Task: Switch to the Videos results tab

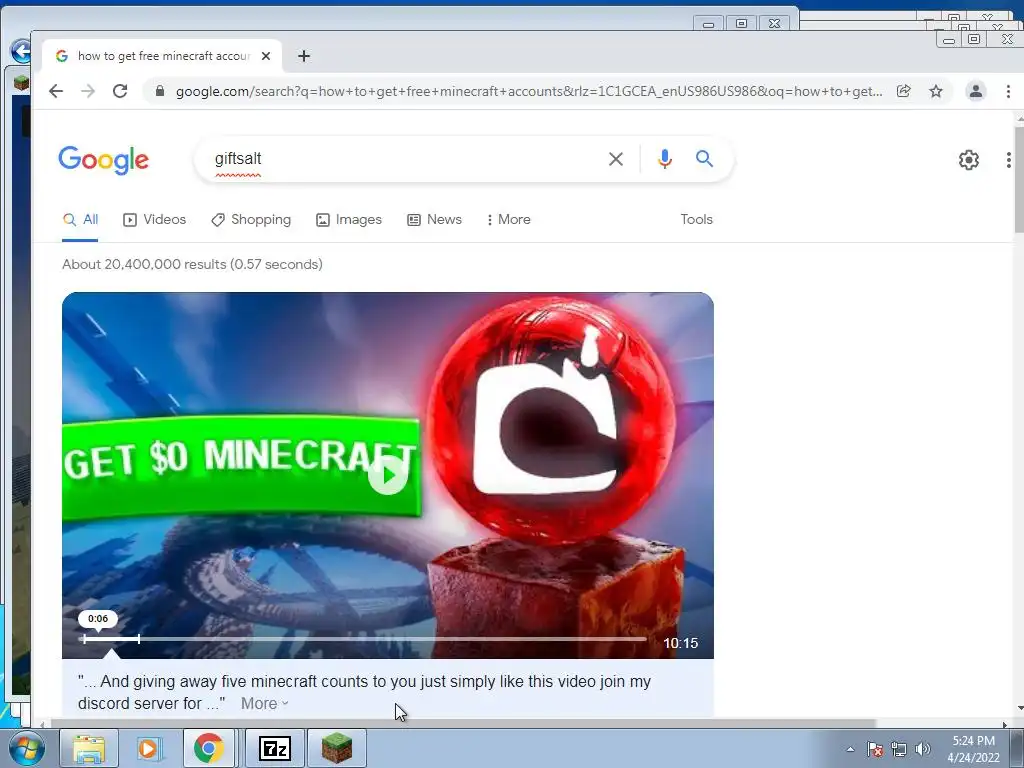Action: coord(155,220)
